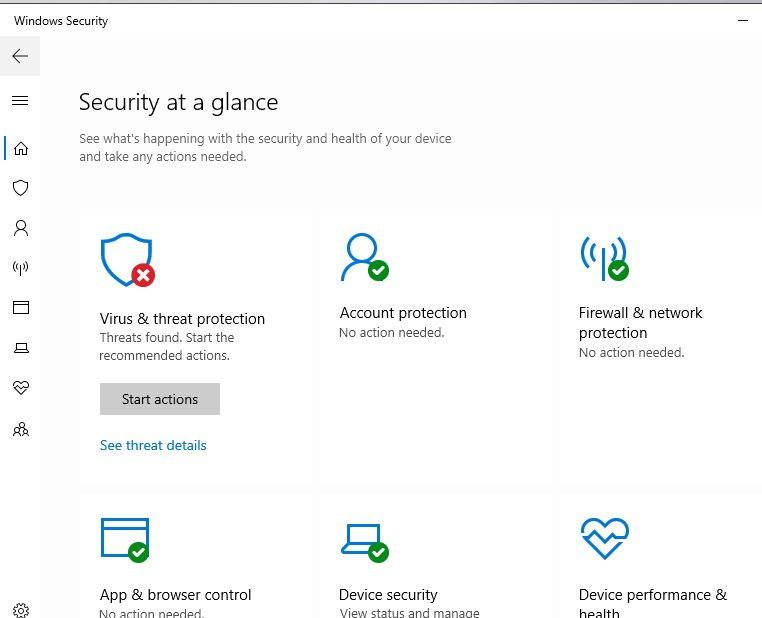Click 'No action needed.' under Firewall & network protection
This screenshot has height=618, width=762.
tap(631, 353)
